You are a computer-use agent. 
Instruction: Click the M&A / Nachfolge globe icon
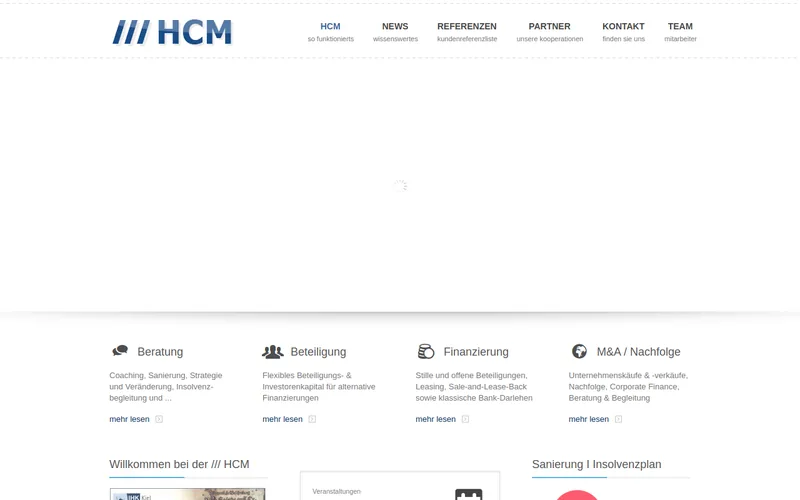[579, 351]
